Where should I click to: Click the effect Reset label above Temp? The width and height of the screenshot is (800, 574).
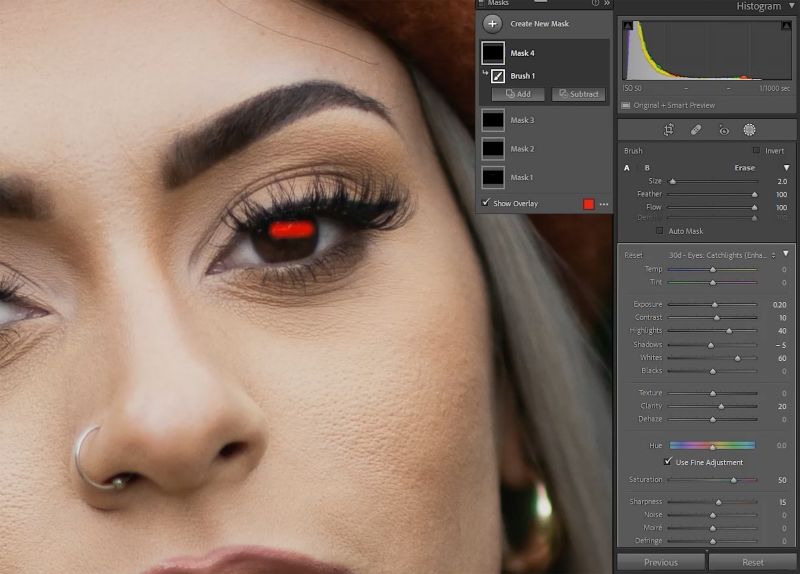coord(634,255)
